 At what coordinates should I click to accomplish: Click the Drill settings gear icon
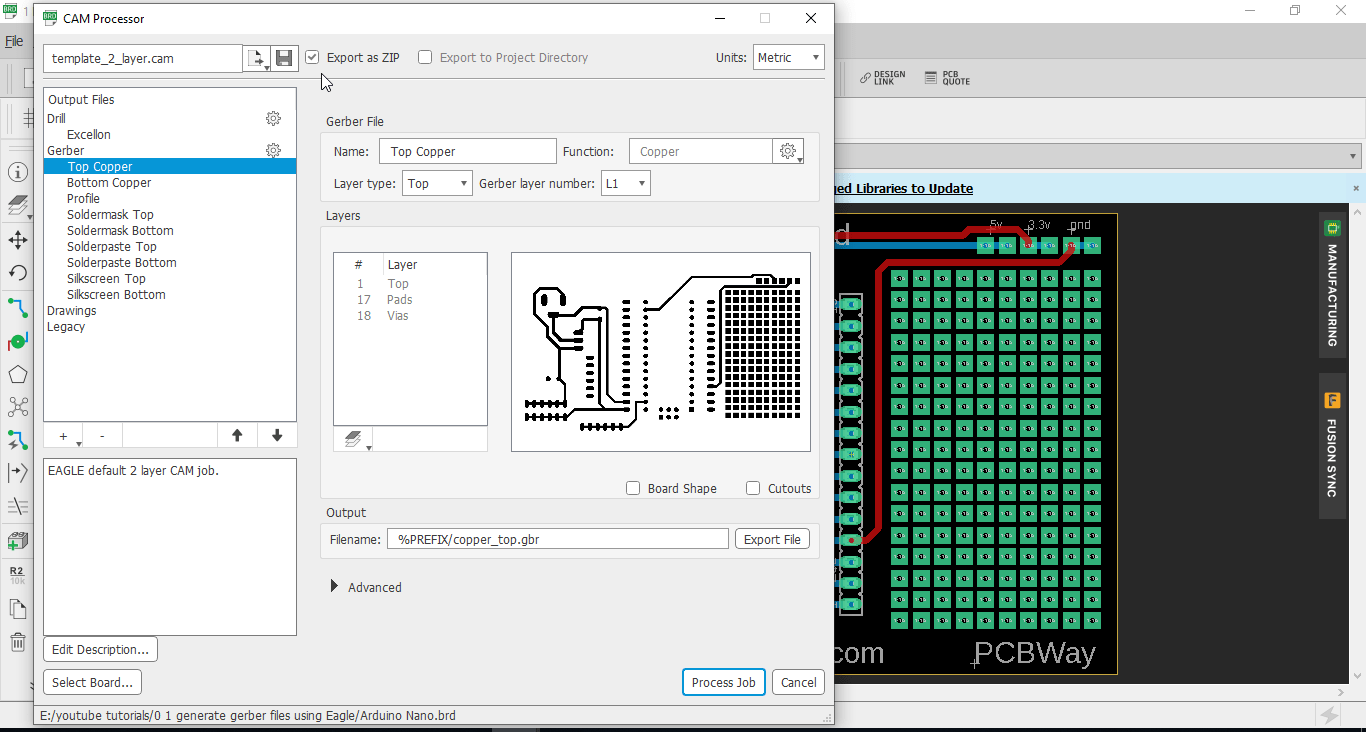click(273, 119)
